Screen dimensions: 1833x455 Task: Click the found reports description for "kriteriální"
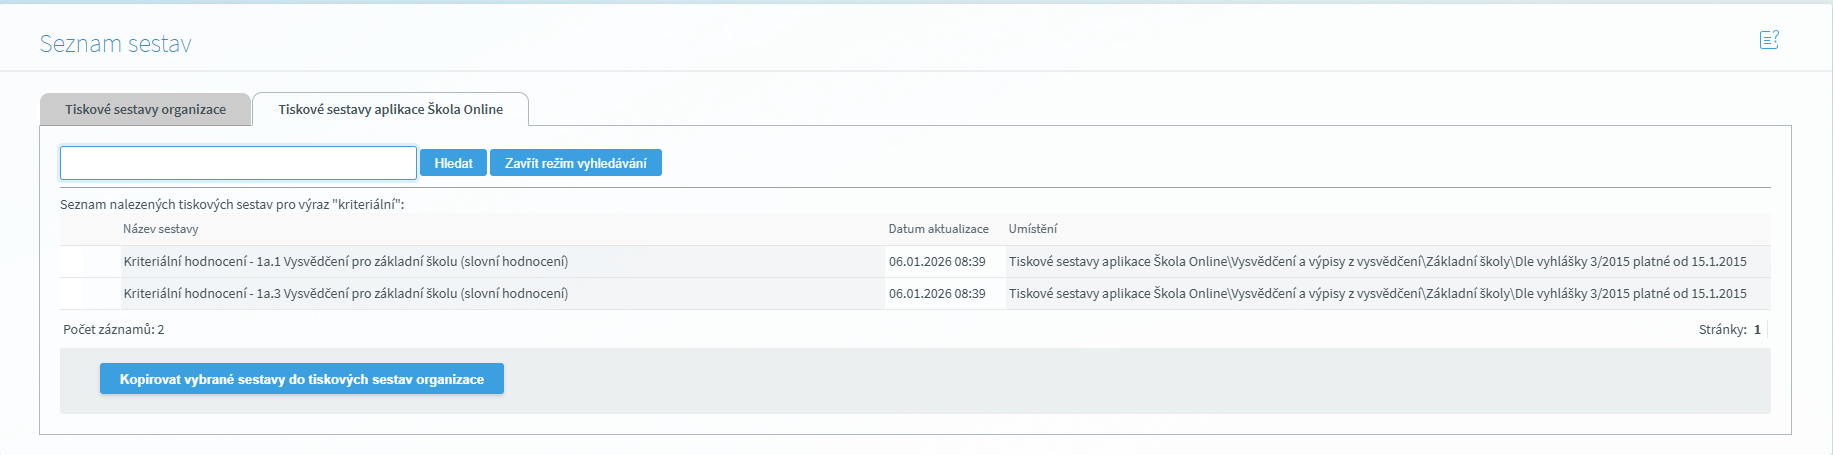232,204
